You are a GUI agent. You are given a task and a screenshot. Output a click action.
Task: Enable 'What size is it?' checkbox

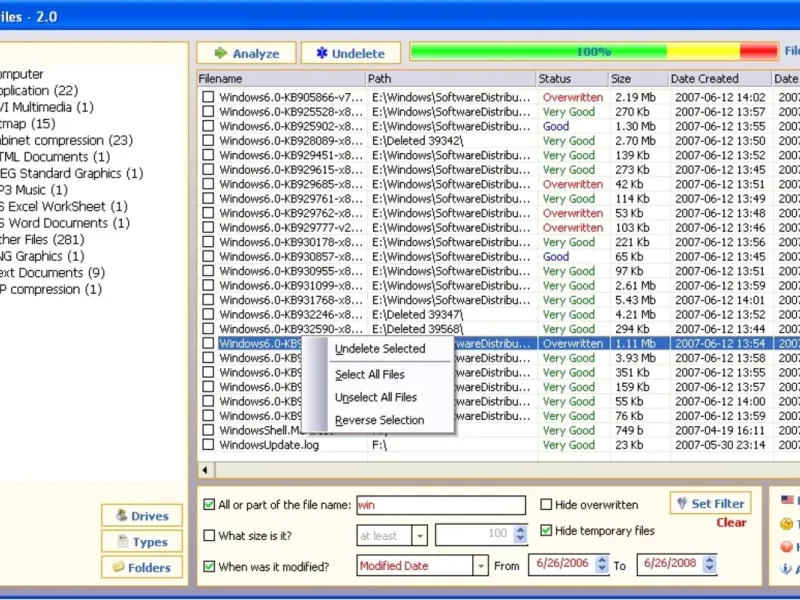click(x=209, y=535)
